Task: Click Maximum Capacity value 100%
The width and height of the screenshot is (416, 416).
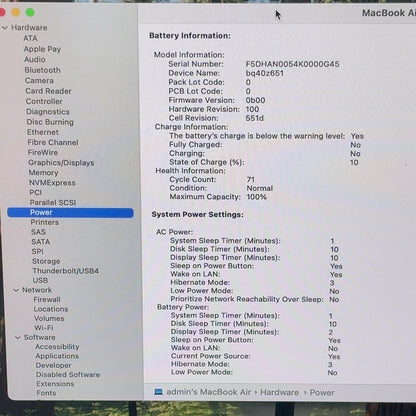Action: [x=256, y=197]
